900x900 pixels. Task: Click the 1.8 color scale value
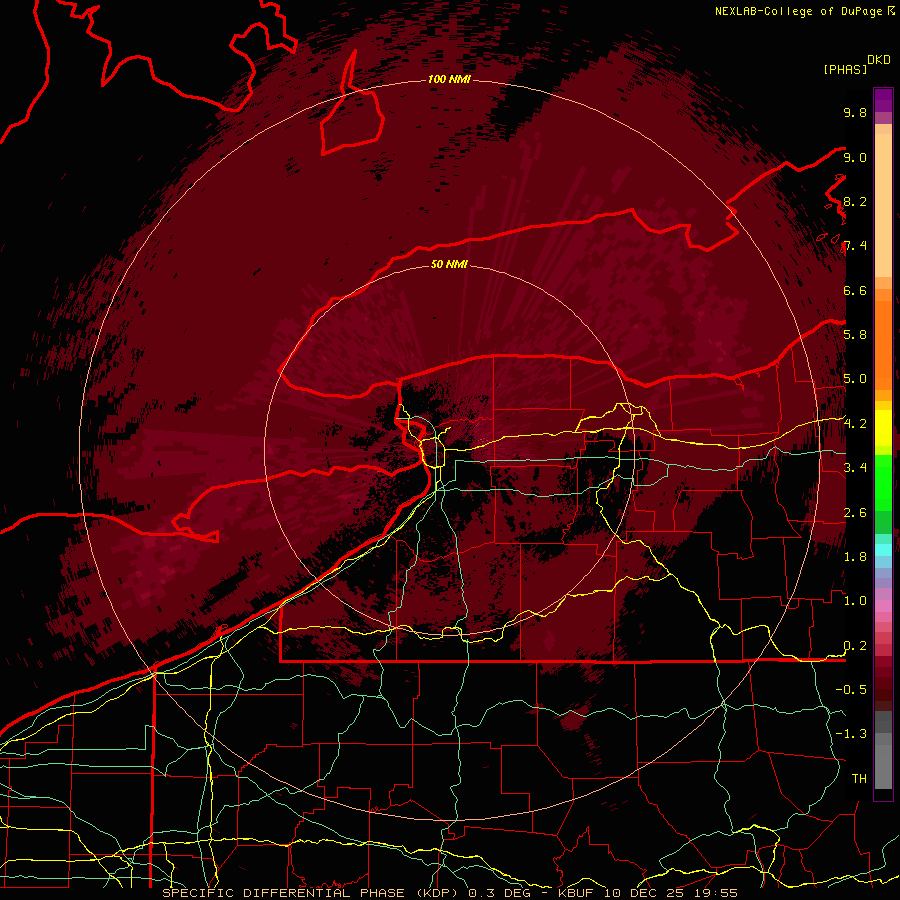(855, 556)
